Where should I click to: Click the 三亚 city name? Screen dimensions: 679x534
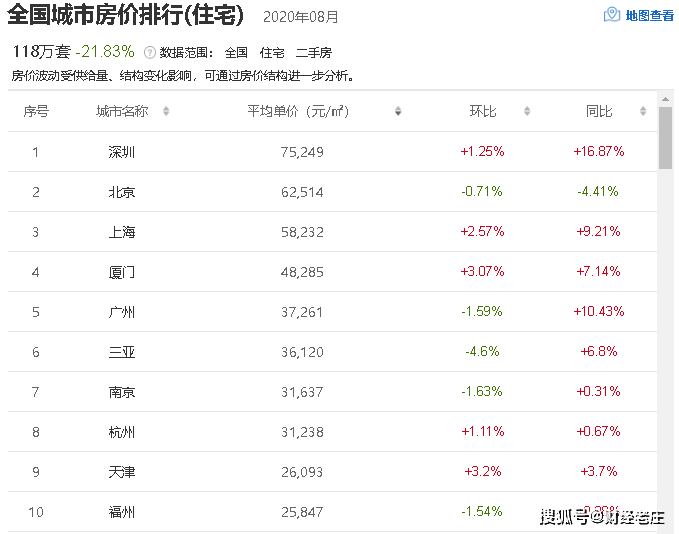click(x=122, y=352)
